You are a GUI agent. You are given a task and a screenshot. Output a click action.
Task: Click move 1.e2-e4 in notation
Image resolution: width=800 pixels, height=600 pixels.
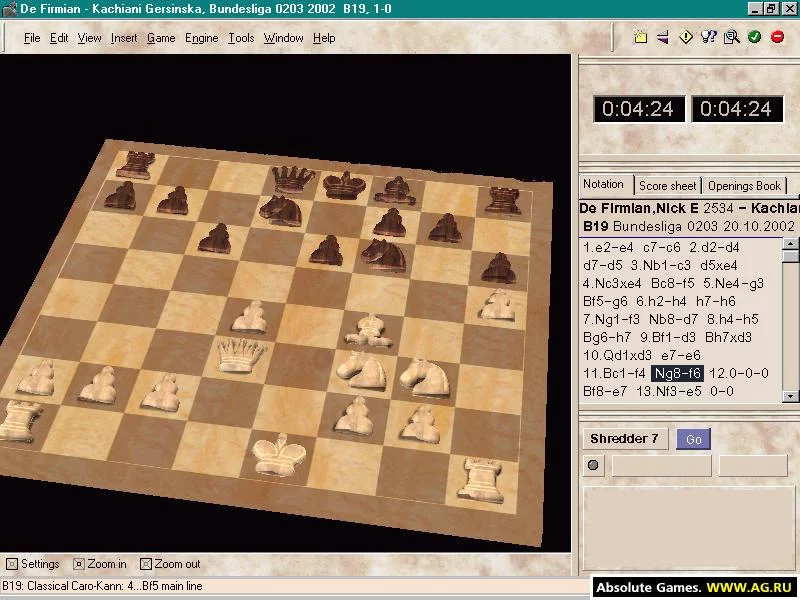pyautogui.click(x=608, y=247)
